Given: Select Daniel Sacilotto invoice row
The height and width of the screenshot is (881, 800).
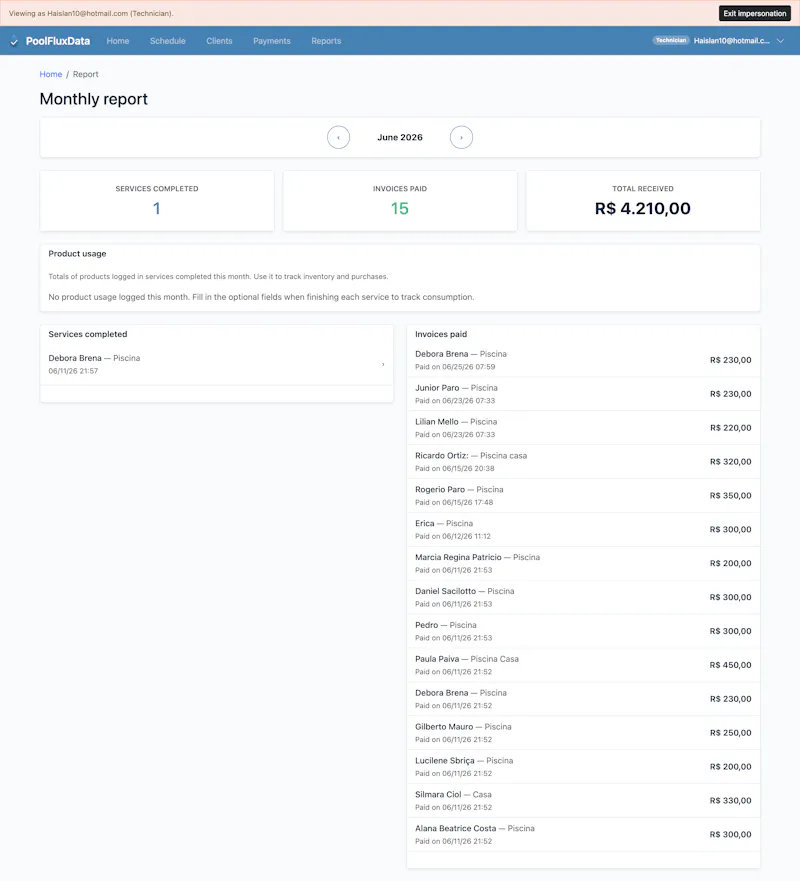Looking at the screenshot, I should tap(583, 597).
